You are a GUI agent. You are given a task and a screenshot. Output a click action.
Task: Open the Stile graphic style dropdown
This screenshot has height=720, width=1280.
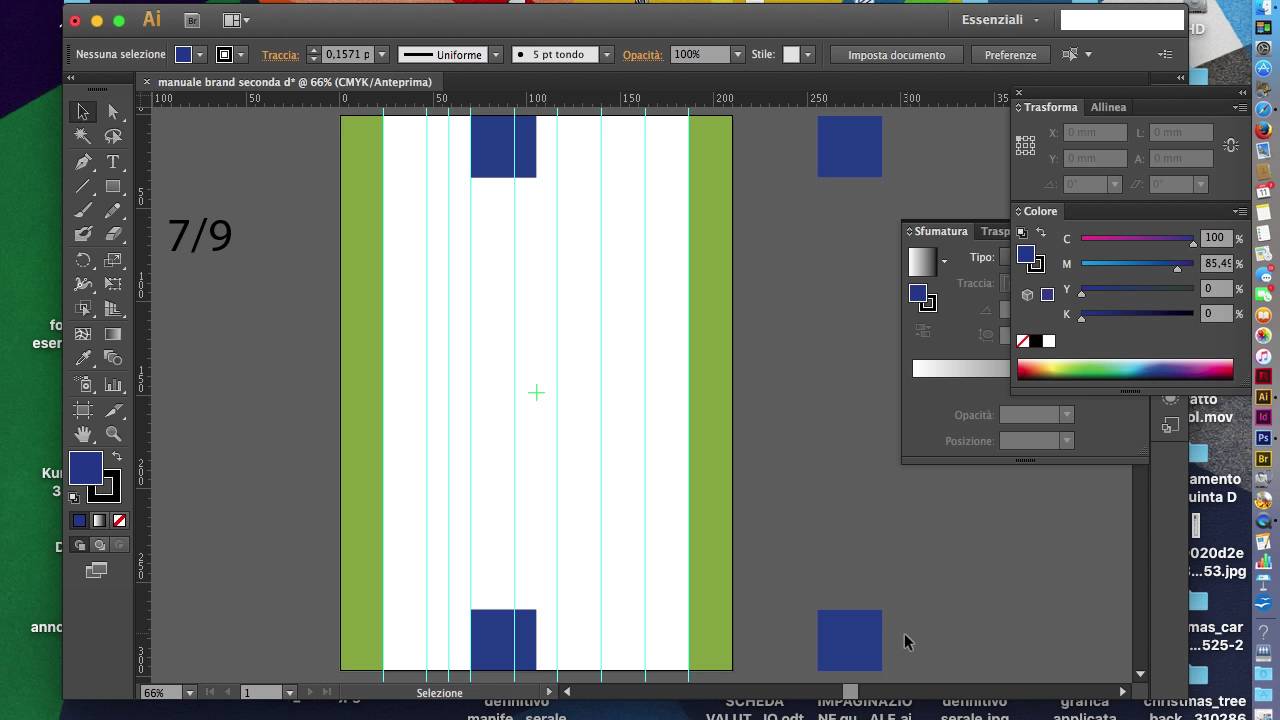point(807,55)
